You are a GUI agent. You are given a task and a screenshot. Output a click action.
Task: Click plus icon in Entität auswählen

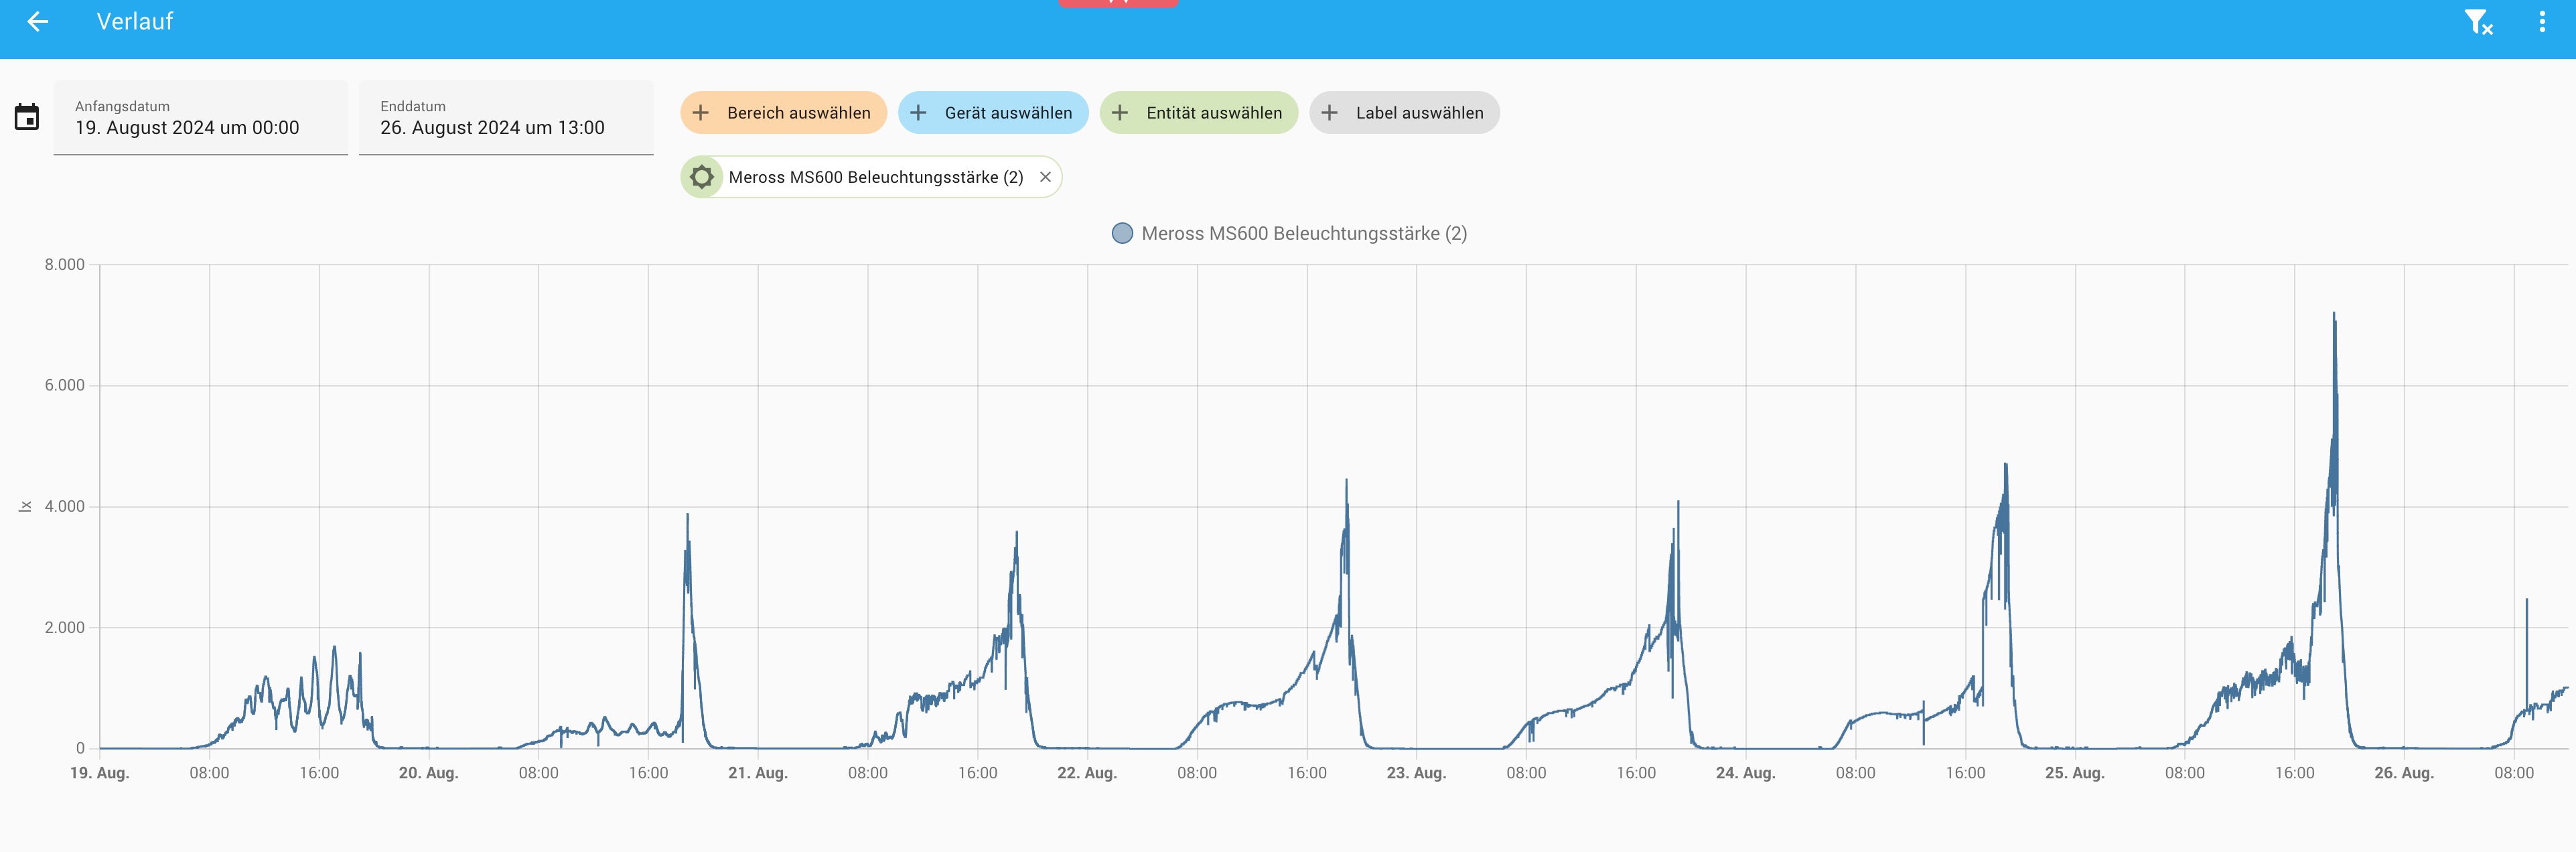tap(1120, 113)
